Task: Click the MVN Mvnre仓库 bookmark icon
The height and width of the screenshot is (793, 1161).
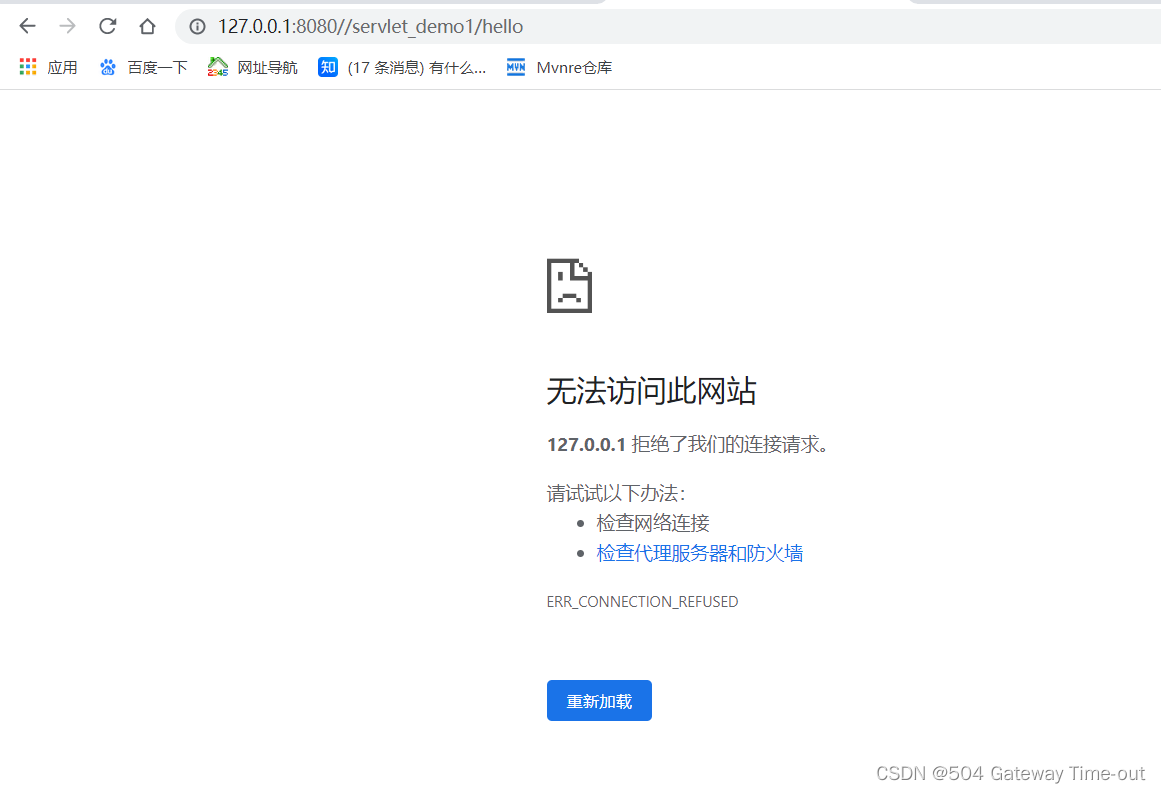Action: tap(515, 67)
